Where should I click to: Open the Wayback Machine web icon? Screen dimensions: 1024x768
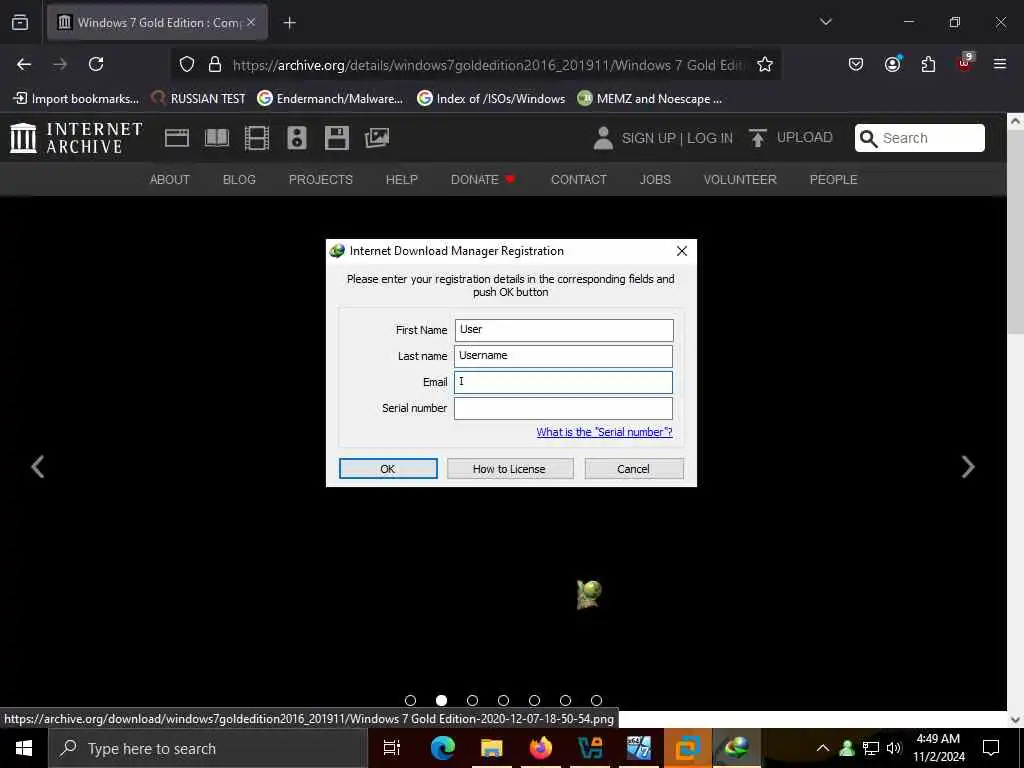point(176,138)
